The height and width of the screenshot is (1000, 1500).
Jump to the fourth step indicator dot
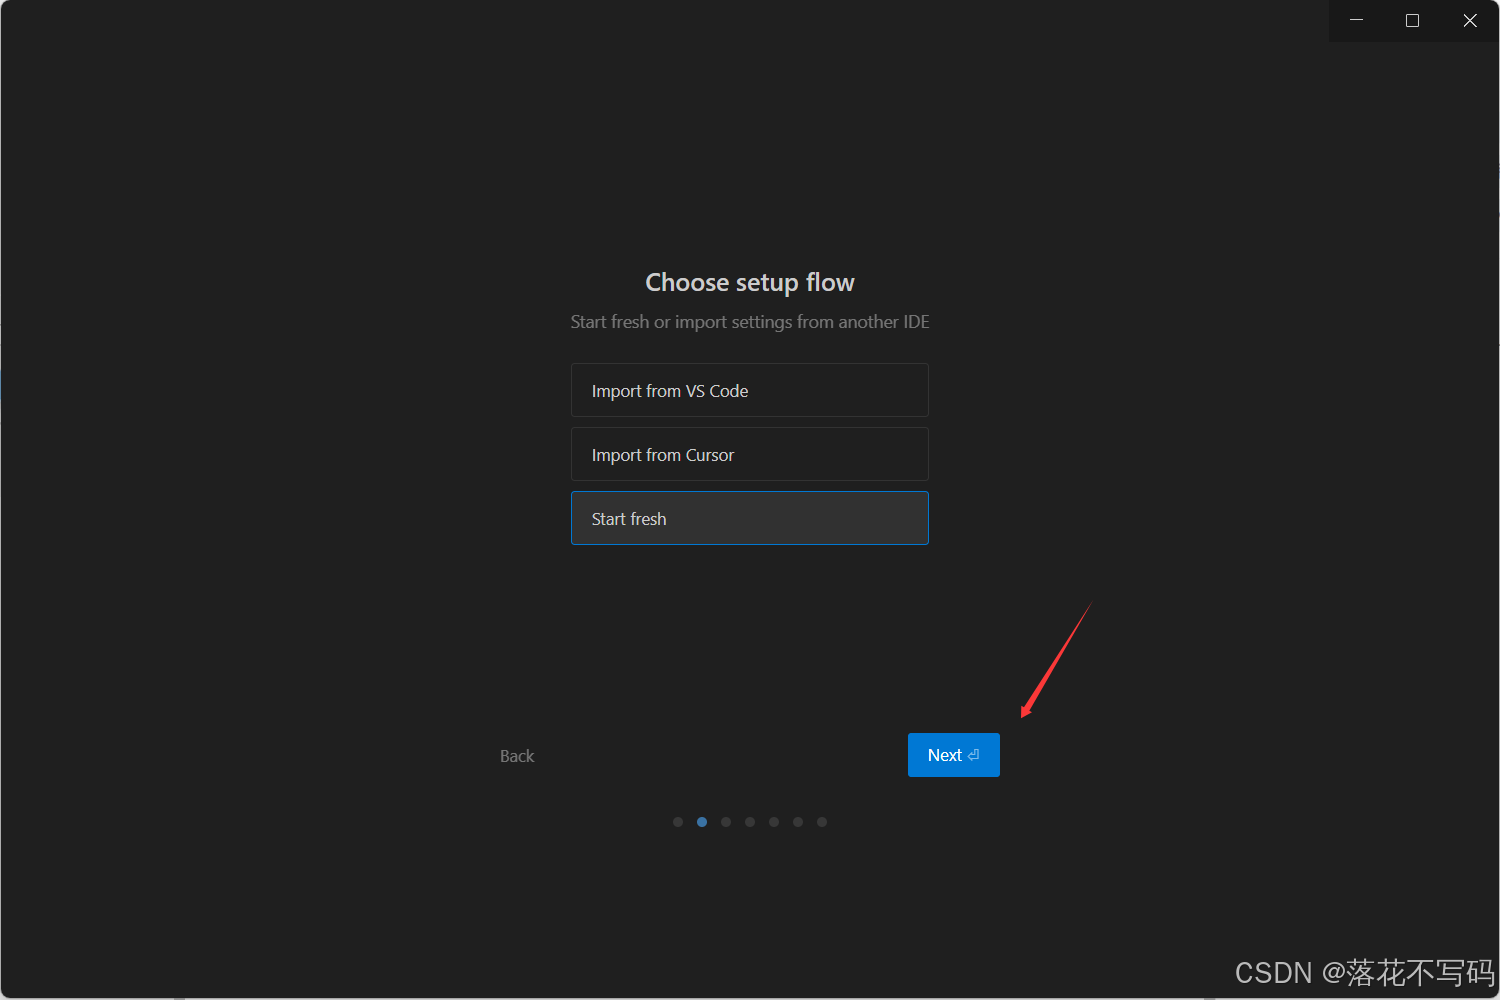point(750,822)
